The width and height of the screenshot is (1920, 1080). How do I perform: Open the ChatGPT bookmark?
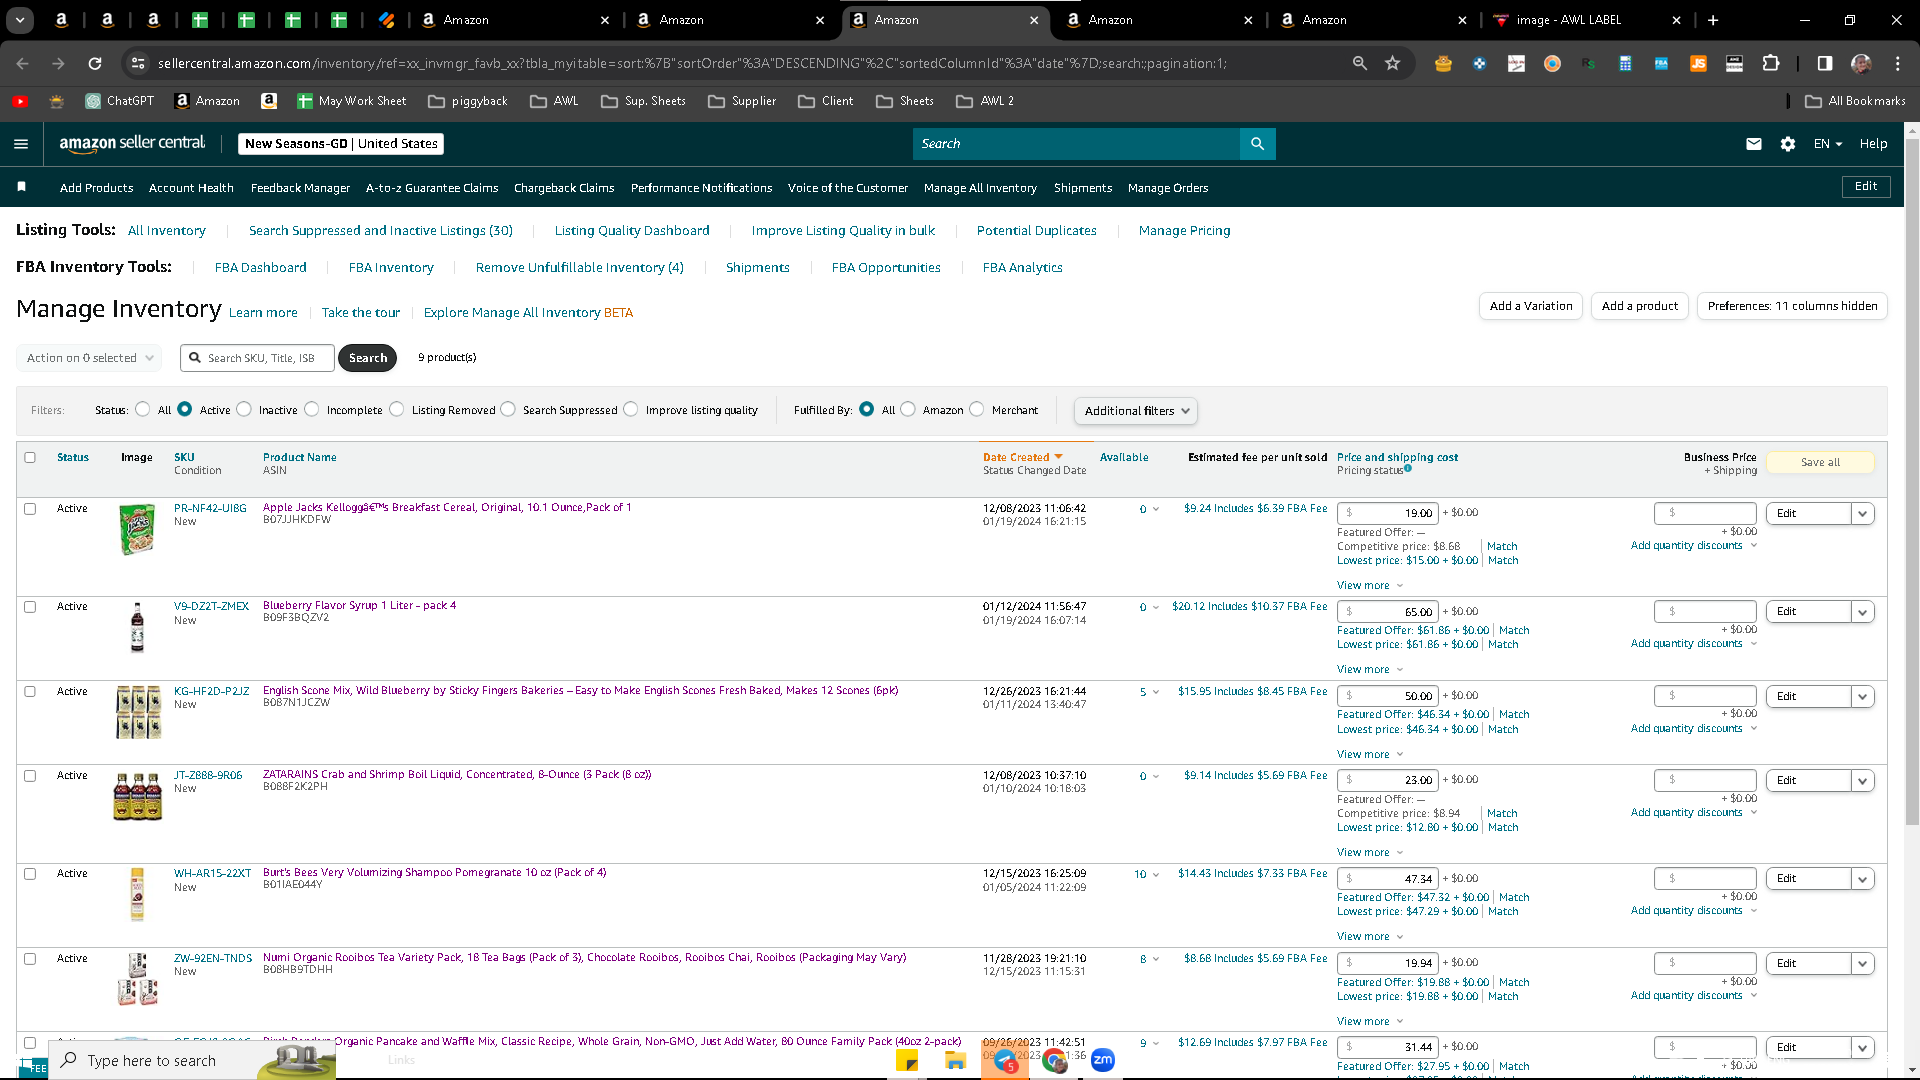coord(120,101)
